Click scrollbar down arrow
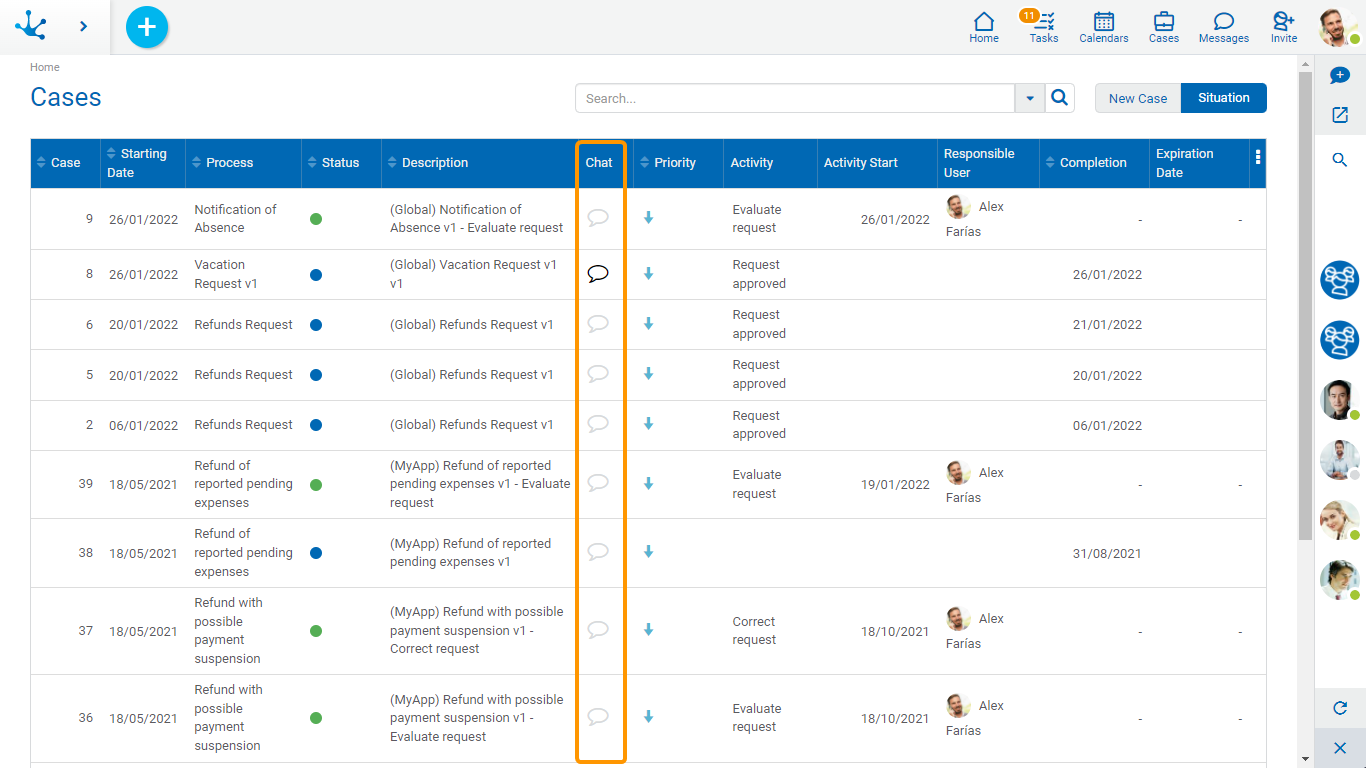 [1305, 759]
